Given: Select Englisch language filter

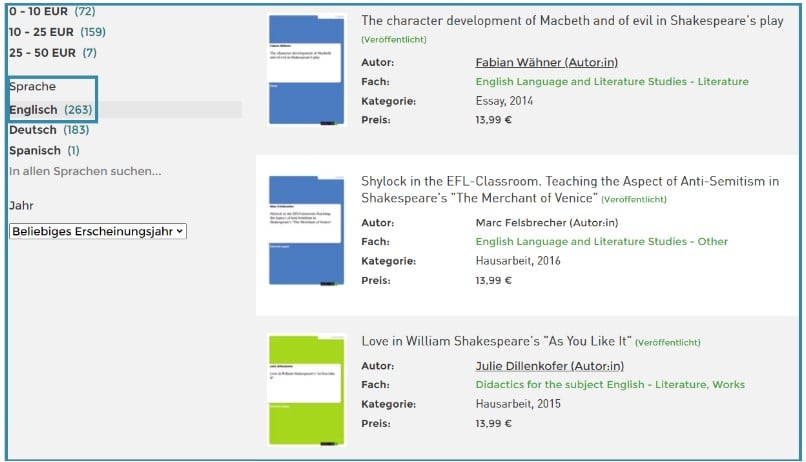Looking at the screenshot, I should click(x=50, y=109).
